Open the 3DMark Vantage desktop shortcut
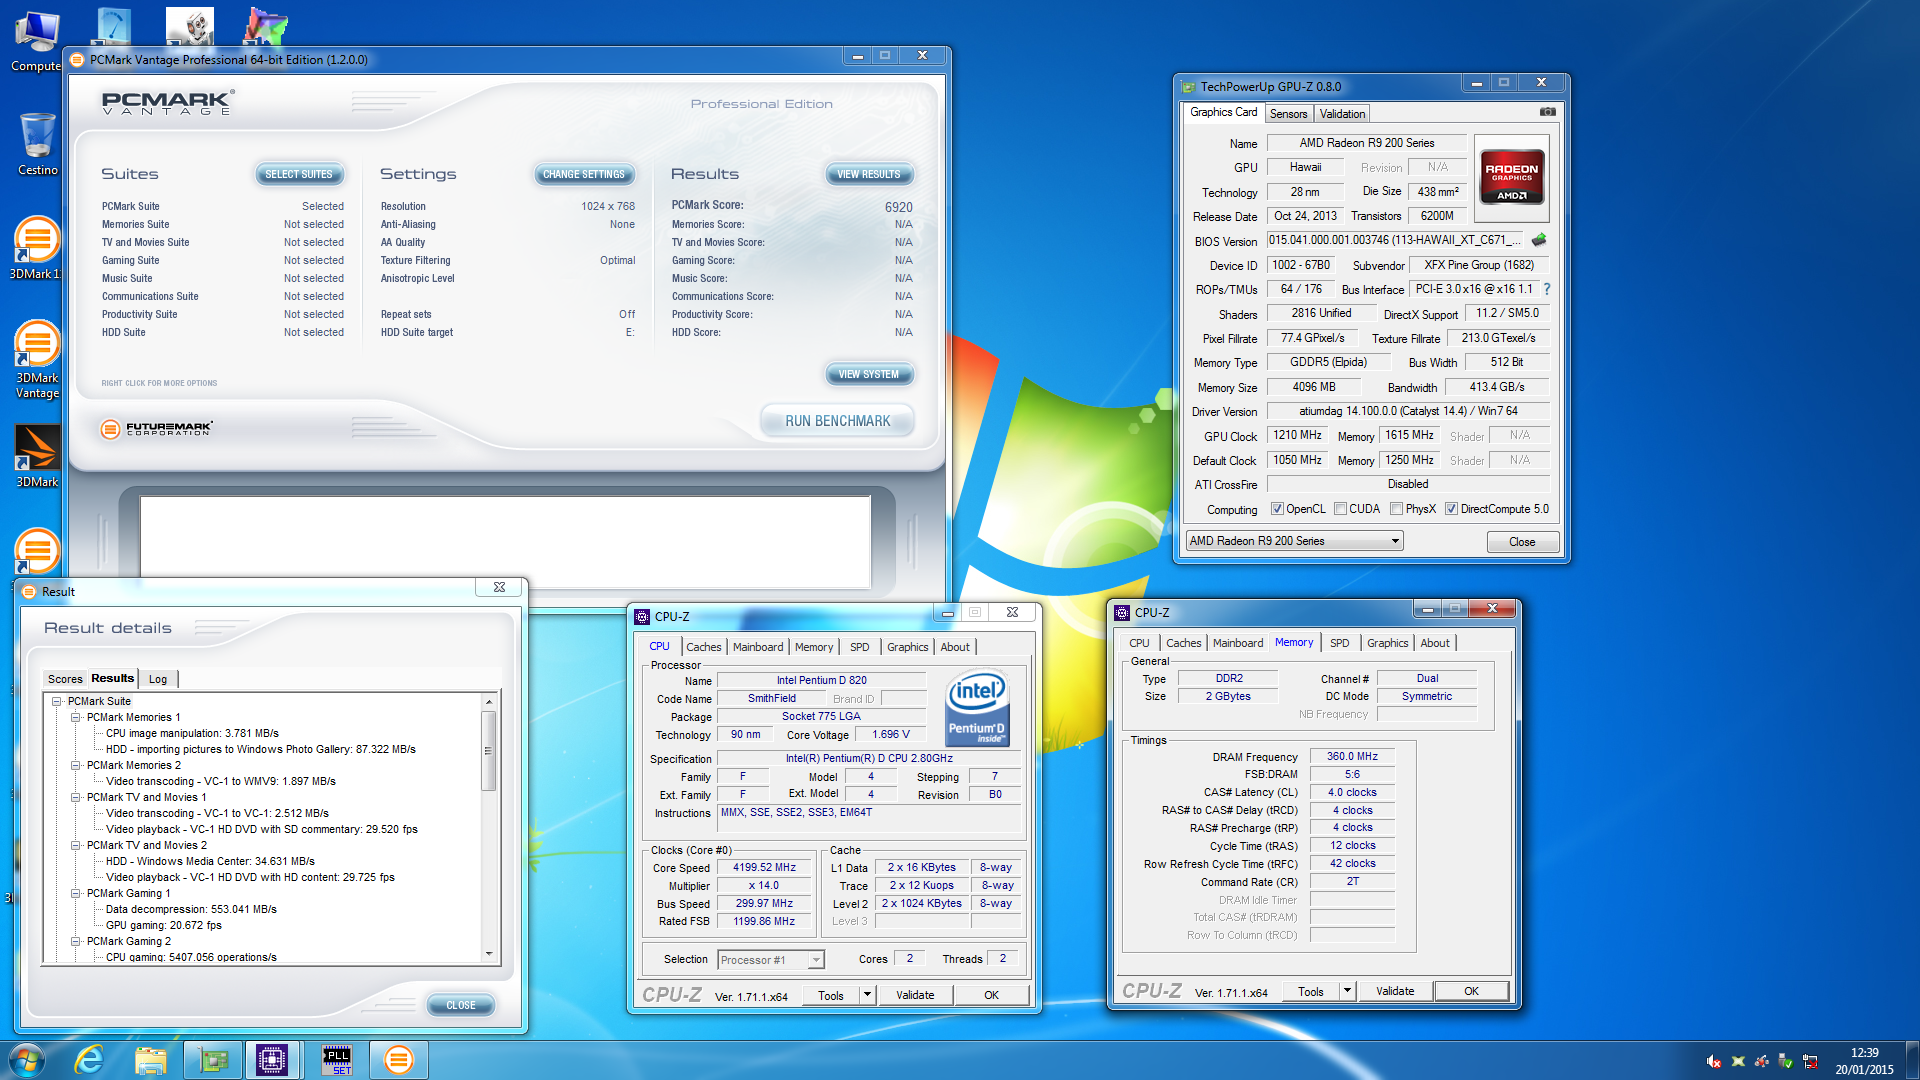 click(x=37, y=360)
